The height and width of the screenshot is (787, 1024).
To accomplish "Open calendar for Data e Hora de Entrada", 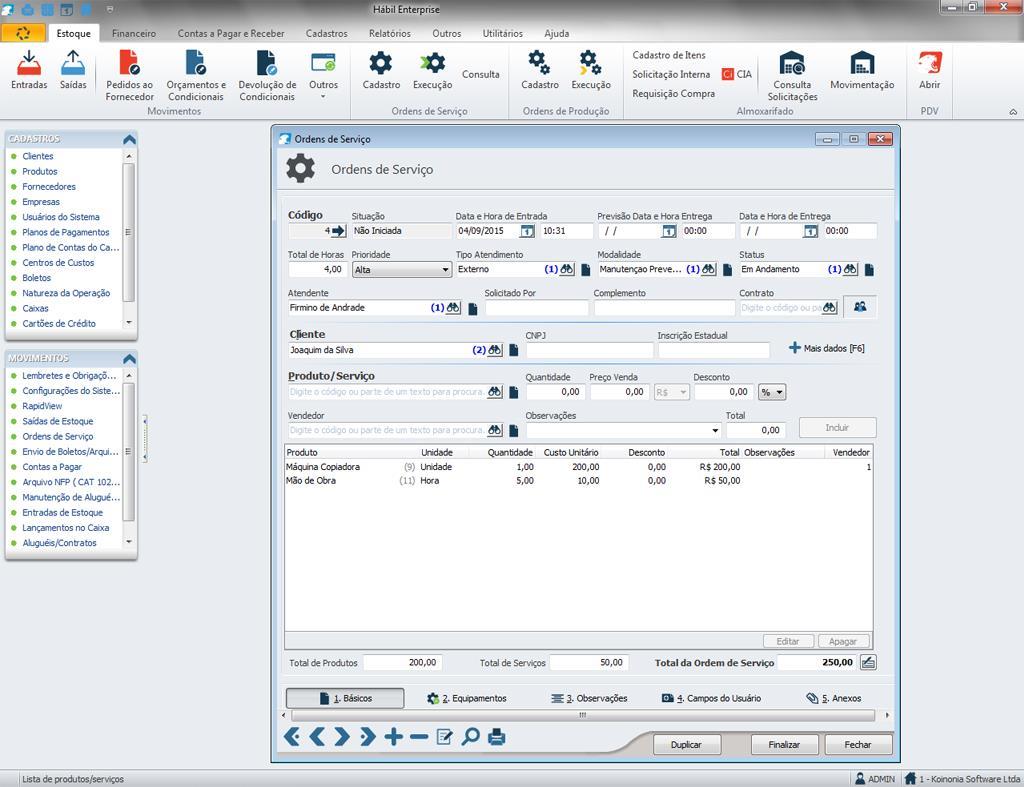I will (527, 231).
